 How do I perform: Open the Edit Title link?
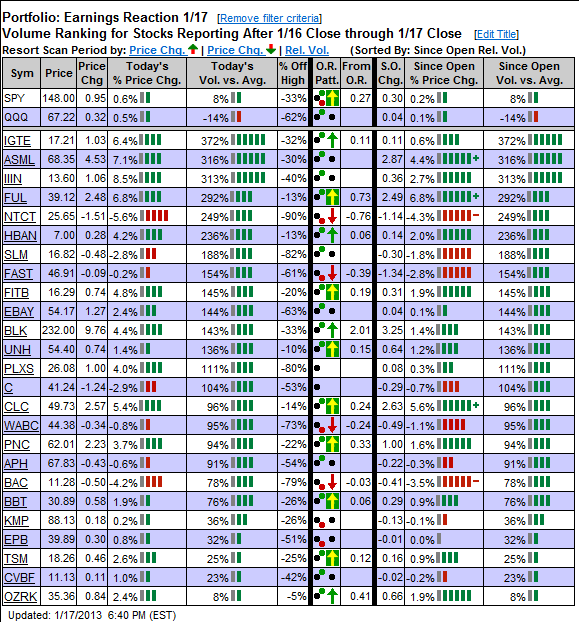pos(497,35)
